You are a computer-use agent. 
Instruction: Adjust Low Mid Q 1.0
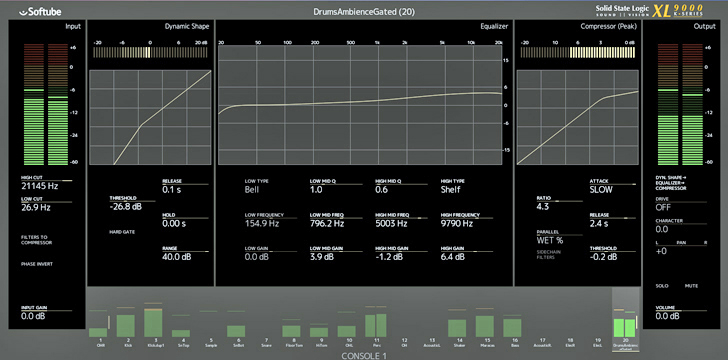click(336, 186)
